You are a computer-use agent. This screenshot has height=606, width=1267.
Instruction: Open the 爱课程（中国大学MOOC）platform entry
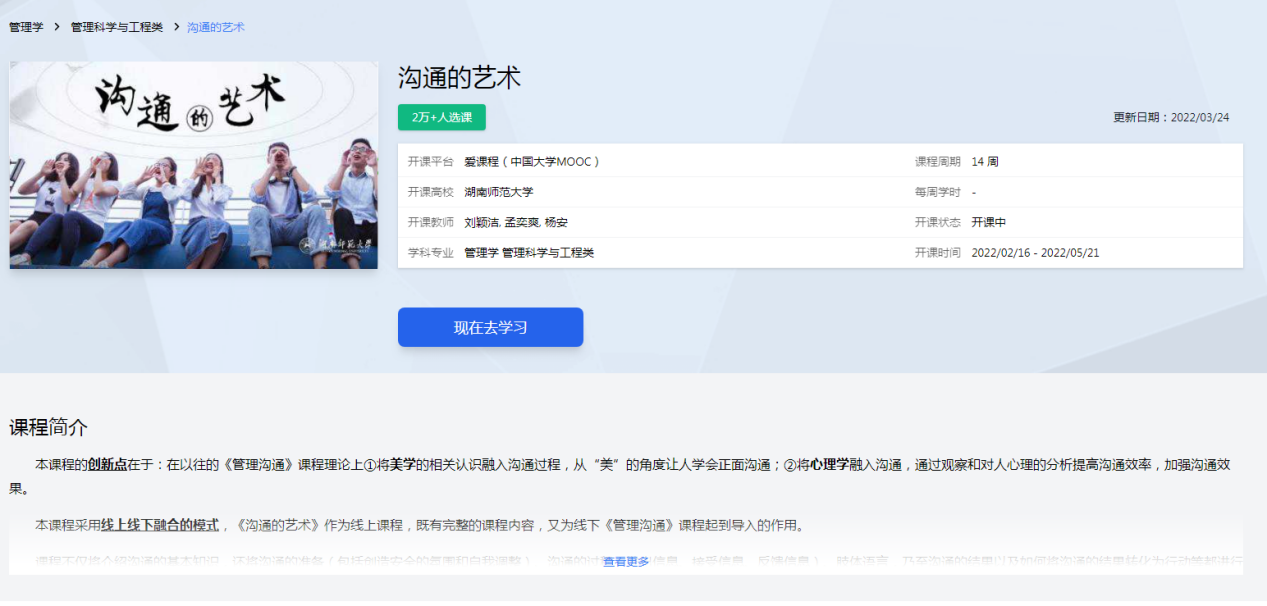click(531, 162)
